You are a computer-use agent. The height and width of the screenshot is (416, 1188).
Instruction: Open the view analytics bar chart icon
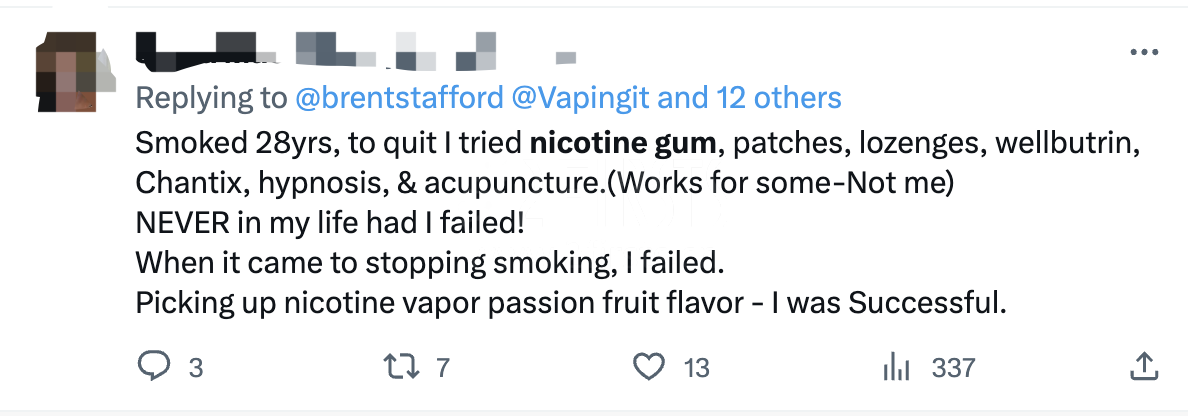898,367
